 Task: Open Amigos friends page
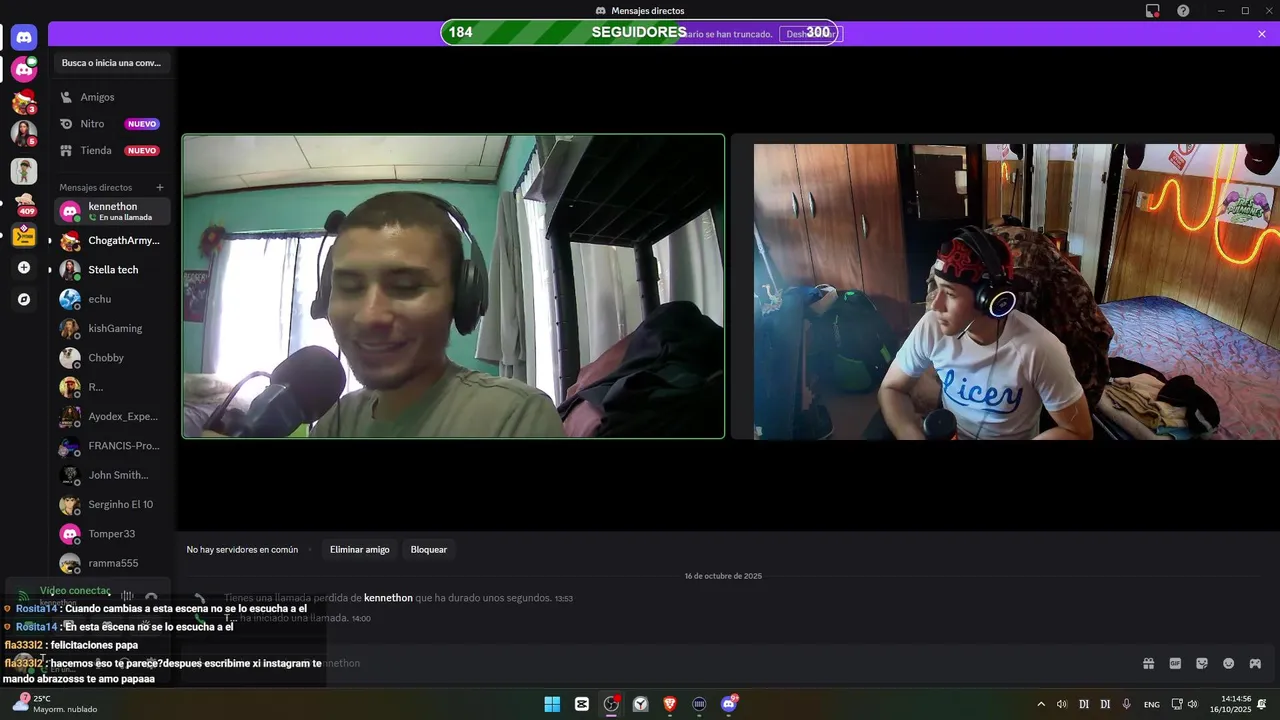[x=112, y=97]
